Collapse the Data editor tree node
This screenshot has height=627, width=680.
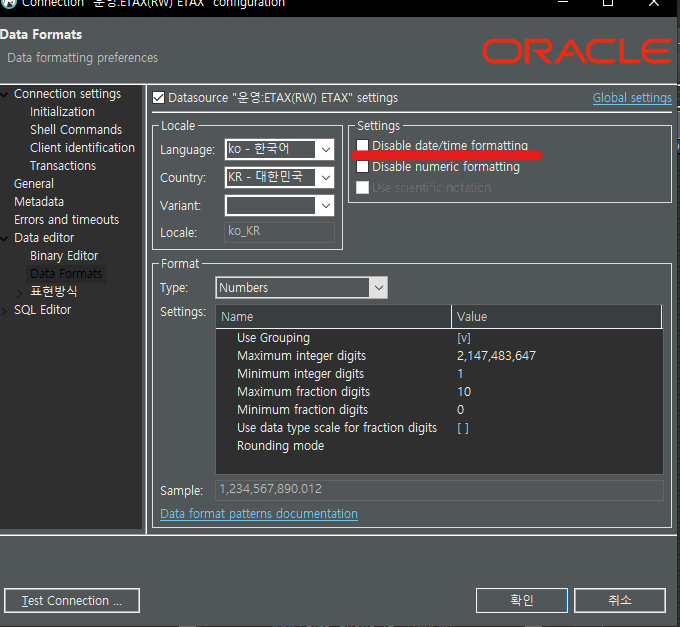pyautogui.click(x=4, y=238)
